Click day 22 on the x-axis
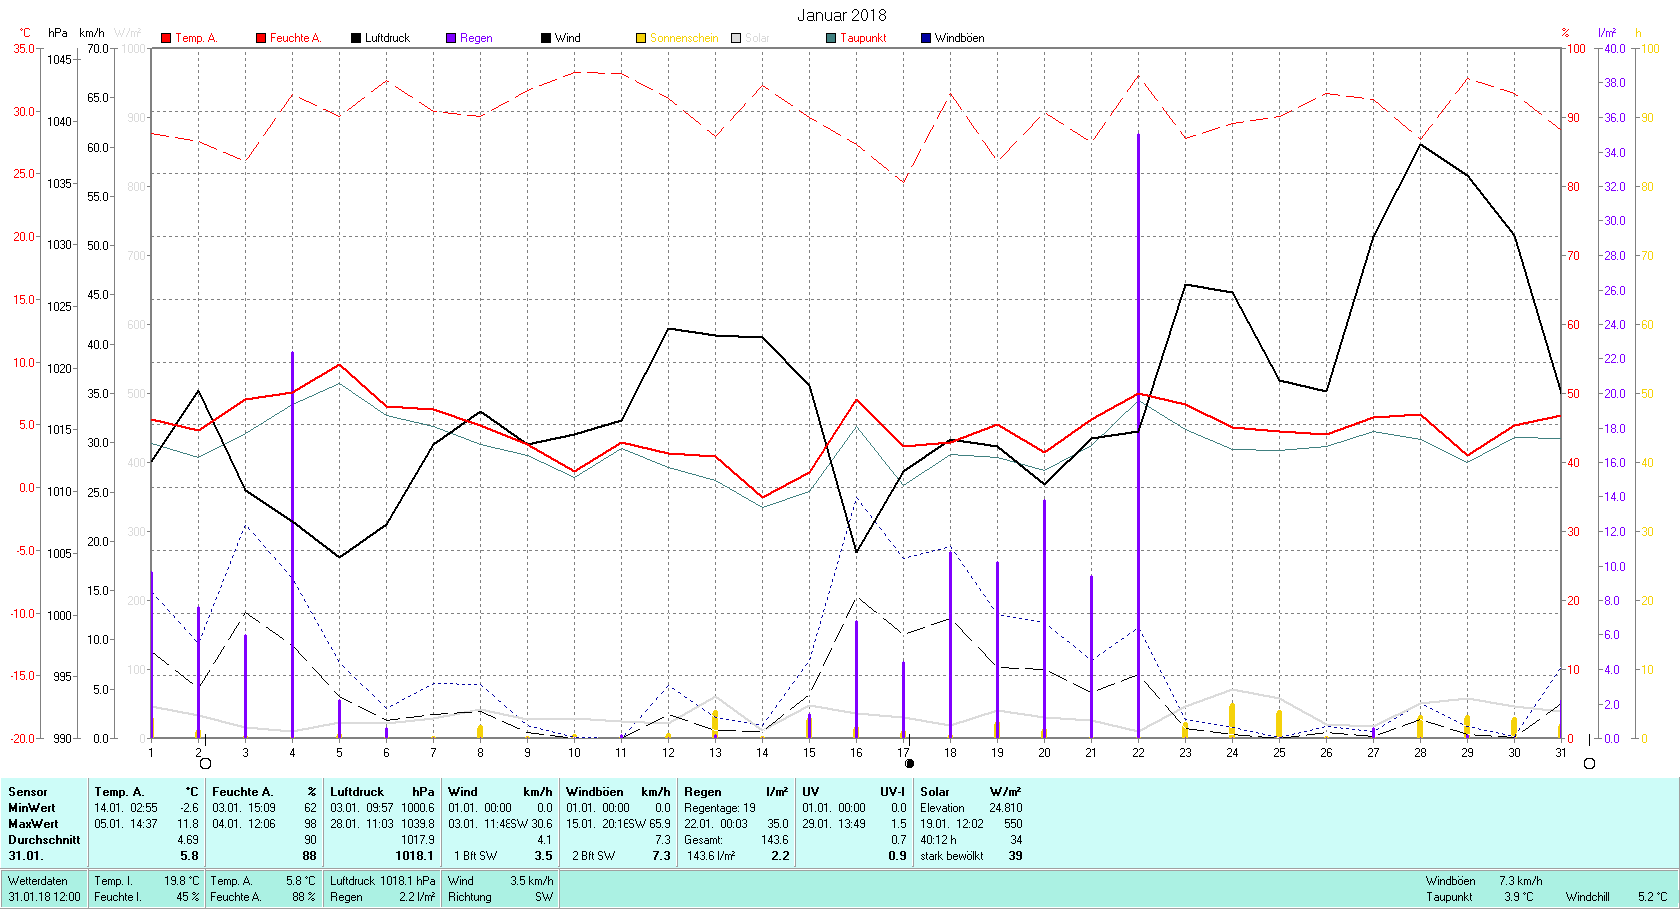This screenshot has width=1680, height=909. [x=1138, y=753]
